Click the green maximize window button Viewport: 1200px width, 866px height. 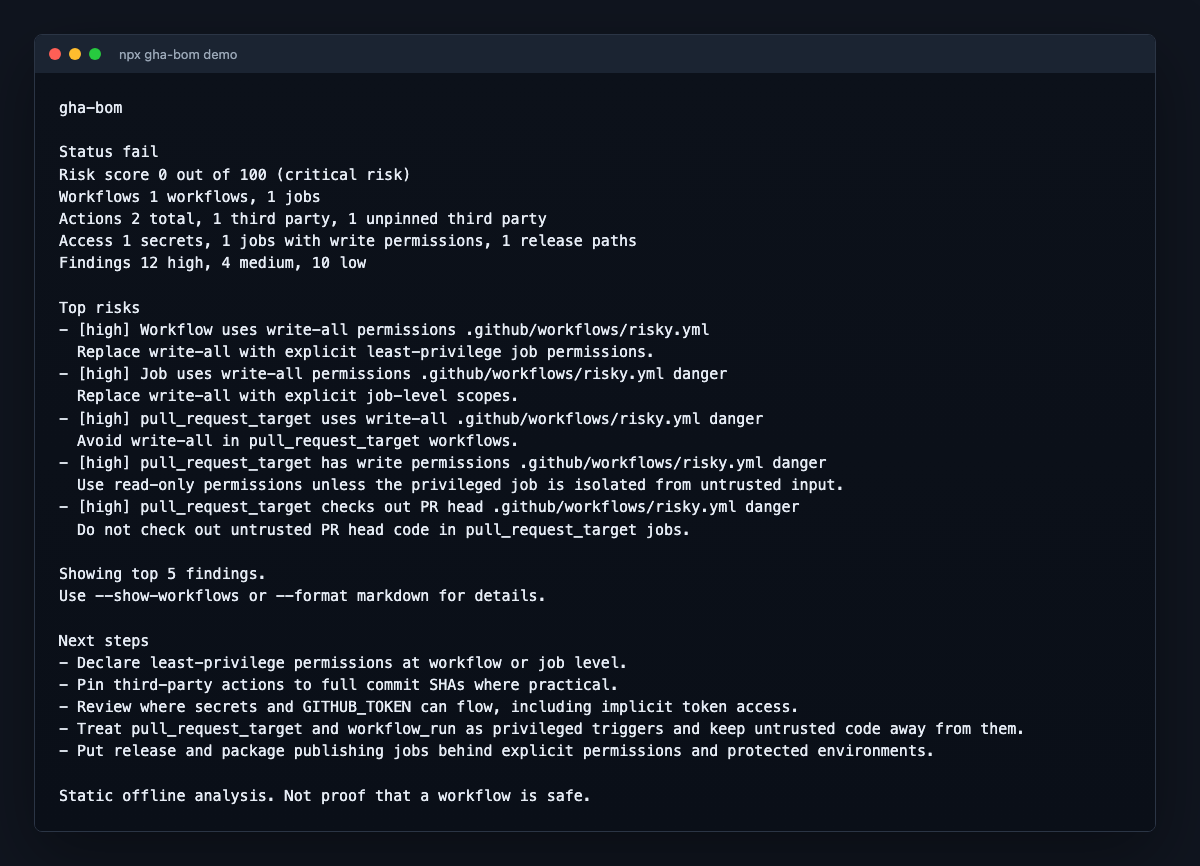[95, 54]
